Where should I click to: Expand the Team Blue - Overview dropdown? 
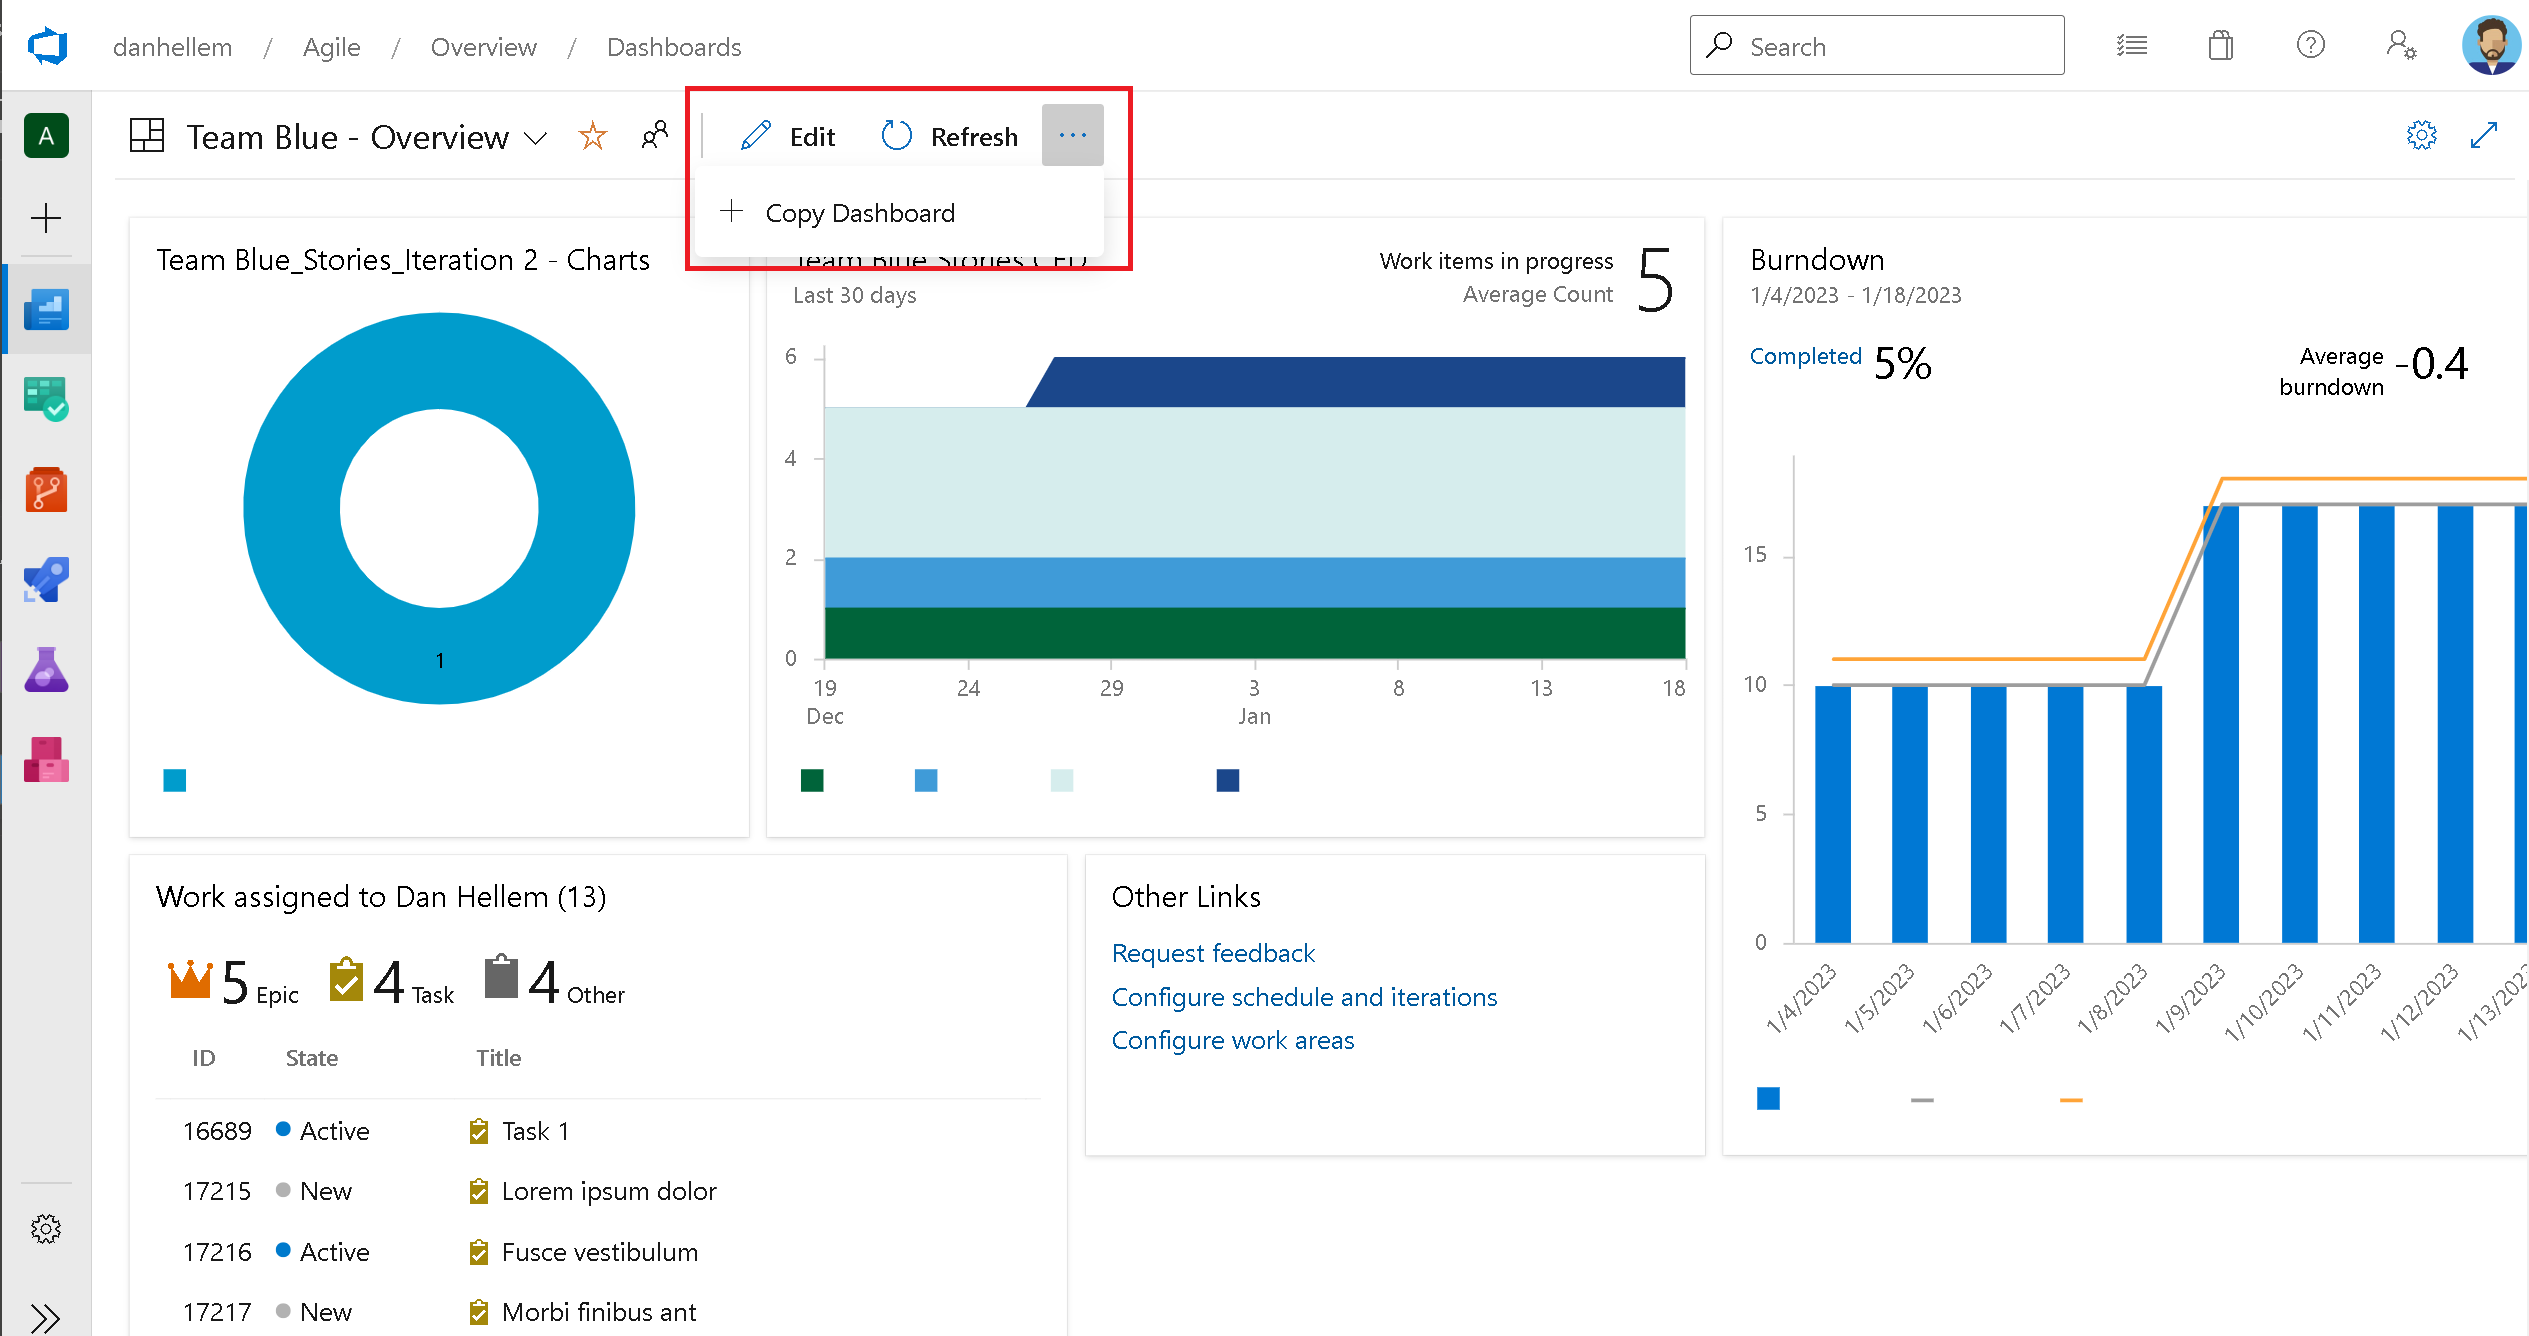point(539,137)
